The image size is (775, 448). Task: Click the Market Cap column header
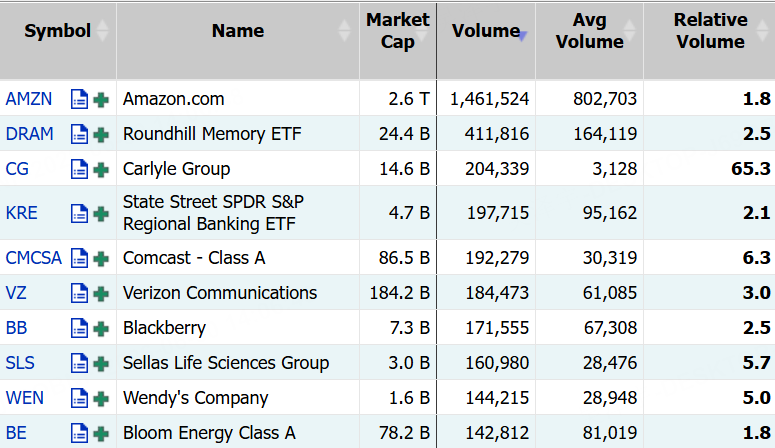click(398, 31)
